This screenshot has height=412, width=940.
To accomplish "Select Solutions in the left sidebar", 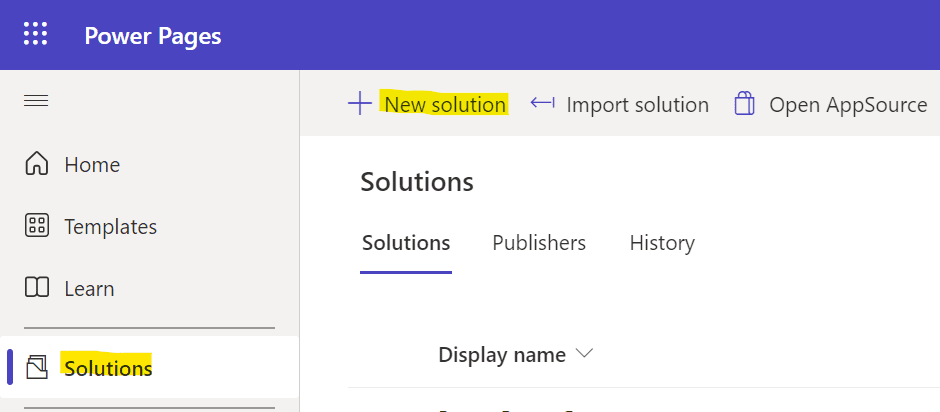I will pos(149,367).
